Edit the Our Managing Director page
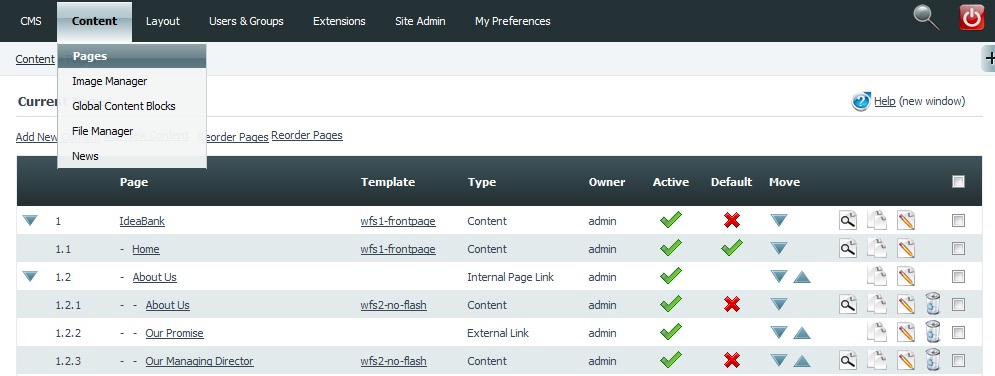This screenshot has width=995, height=376. point(906,360)
